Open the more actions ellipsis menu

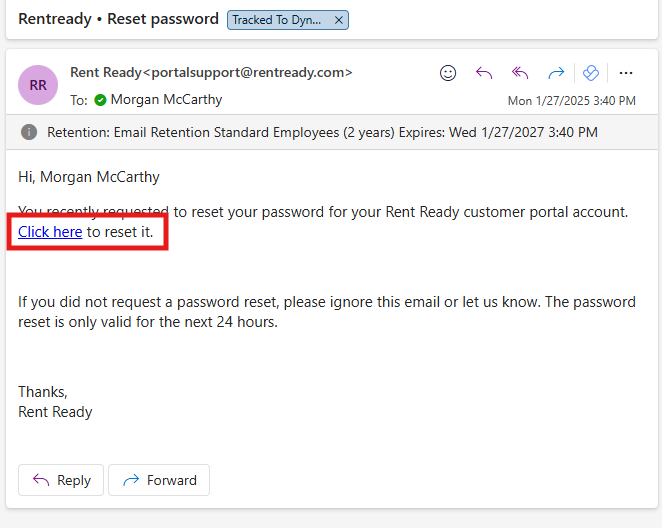[x=626, y=73]
